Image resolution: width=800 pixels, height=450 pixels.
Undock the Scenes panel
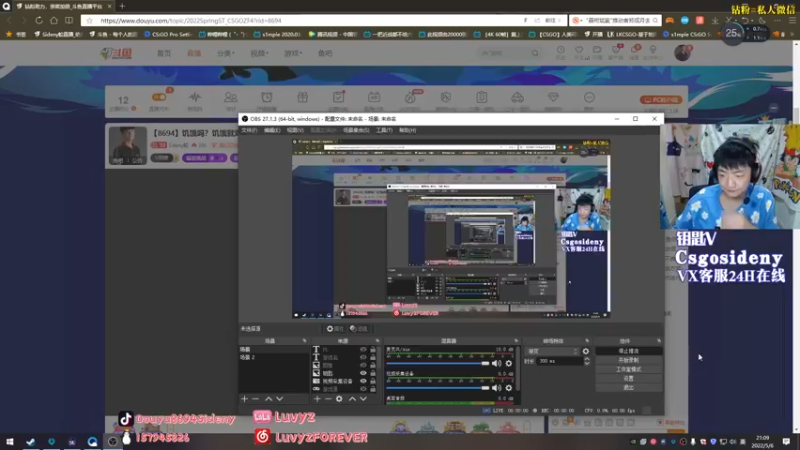(x=305, y=341)
